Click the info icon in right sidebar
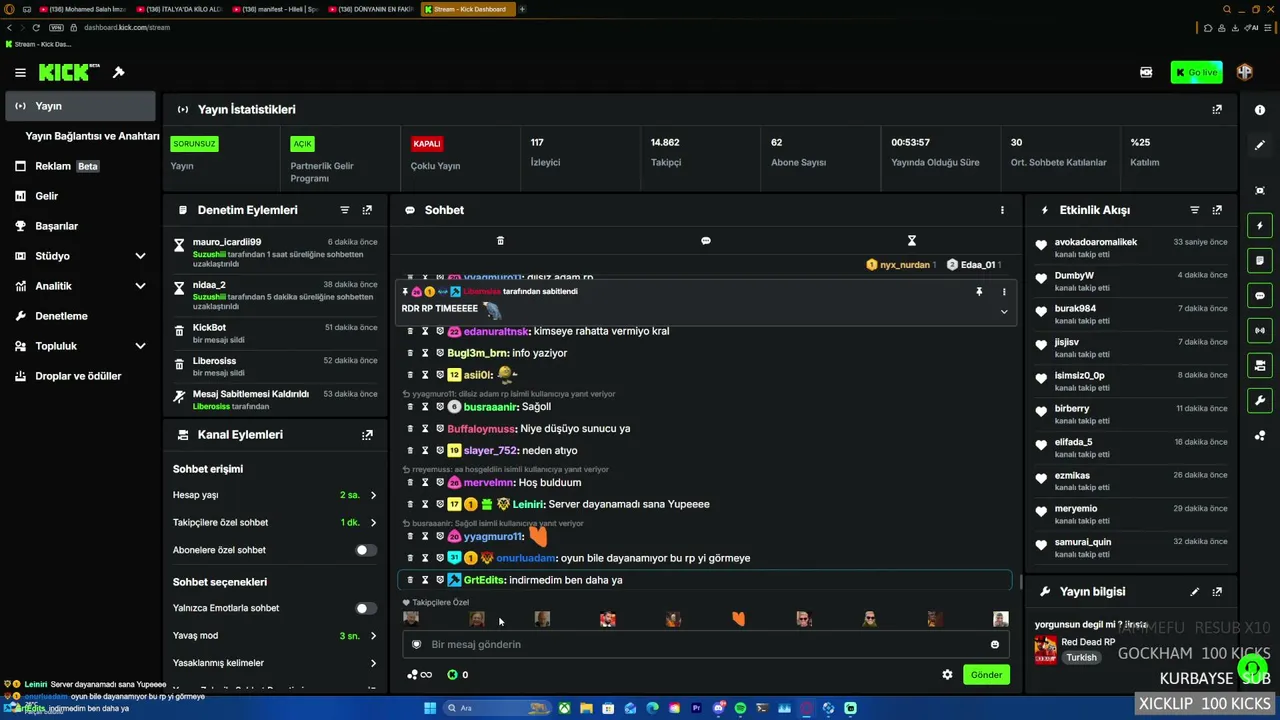This screenshot has width=1280, height=720. 1260,110
